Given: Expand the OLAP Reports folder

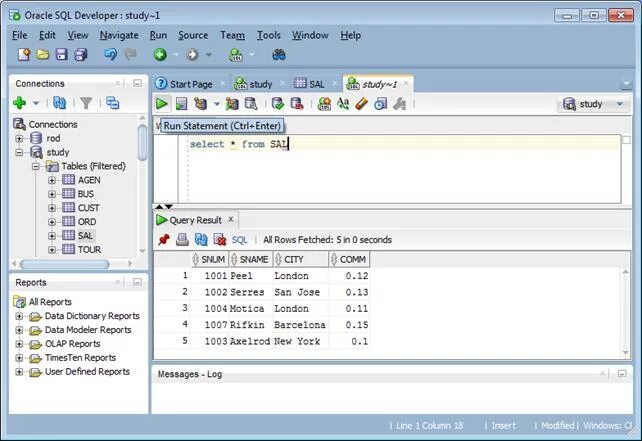Looking at the screenshot, I should 19,344.
